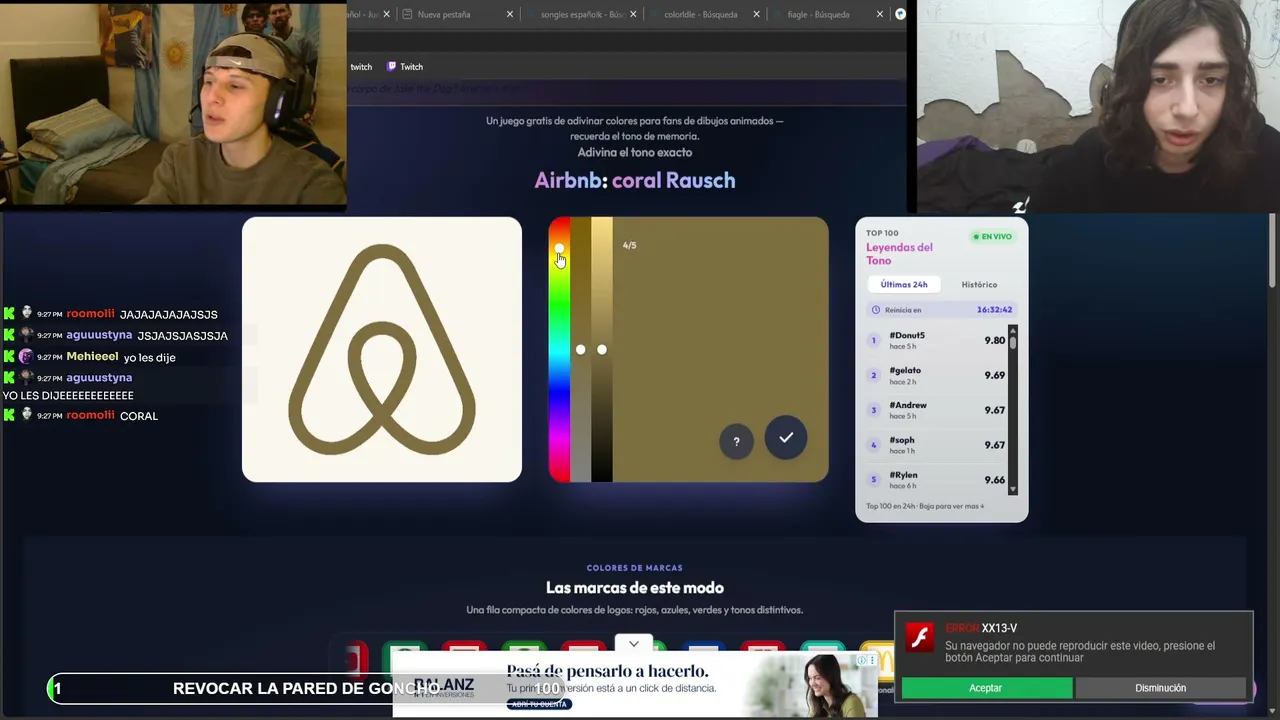Viewport: 1280px width, 720px height.
Task: Click the #gelato leaderboard entry
Action: pyautogui.click(x=937, y=375)
